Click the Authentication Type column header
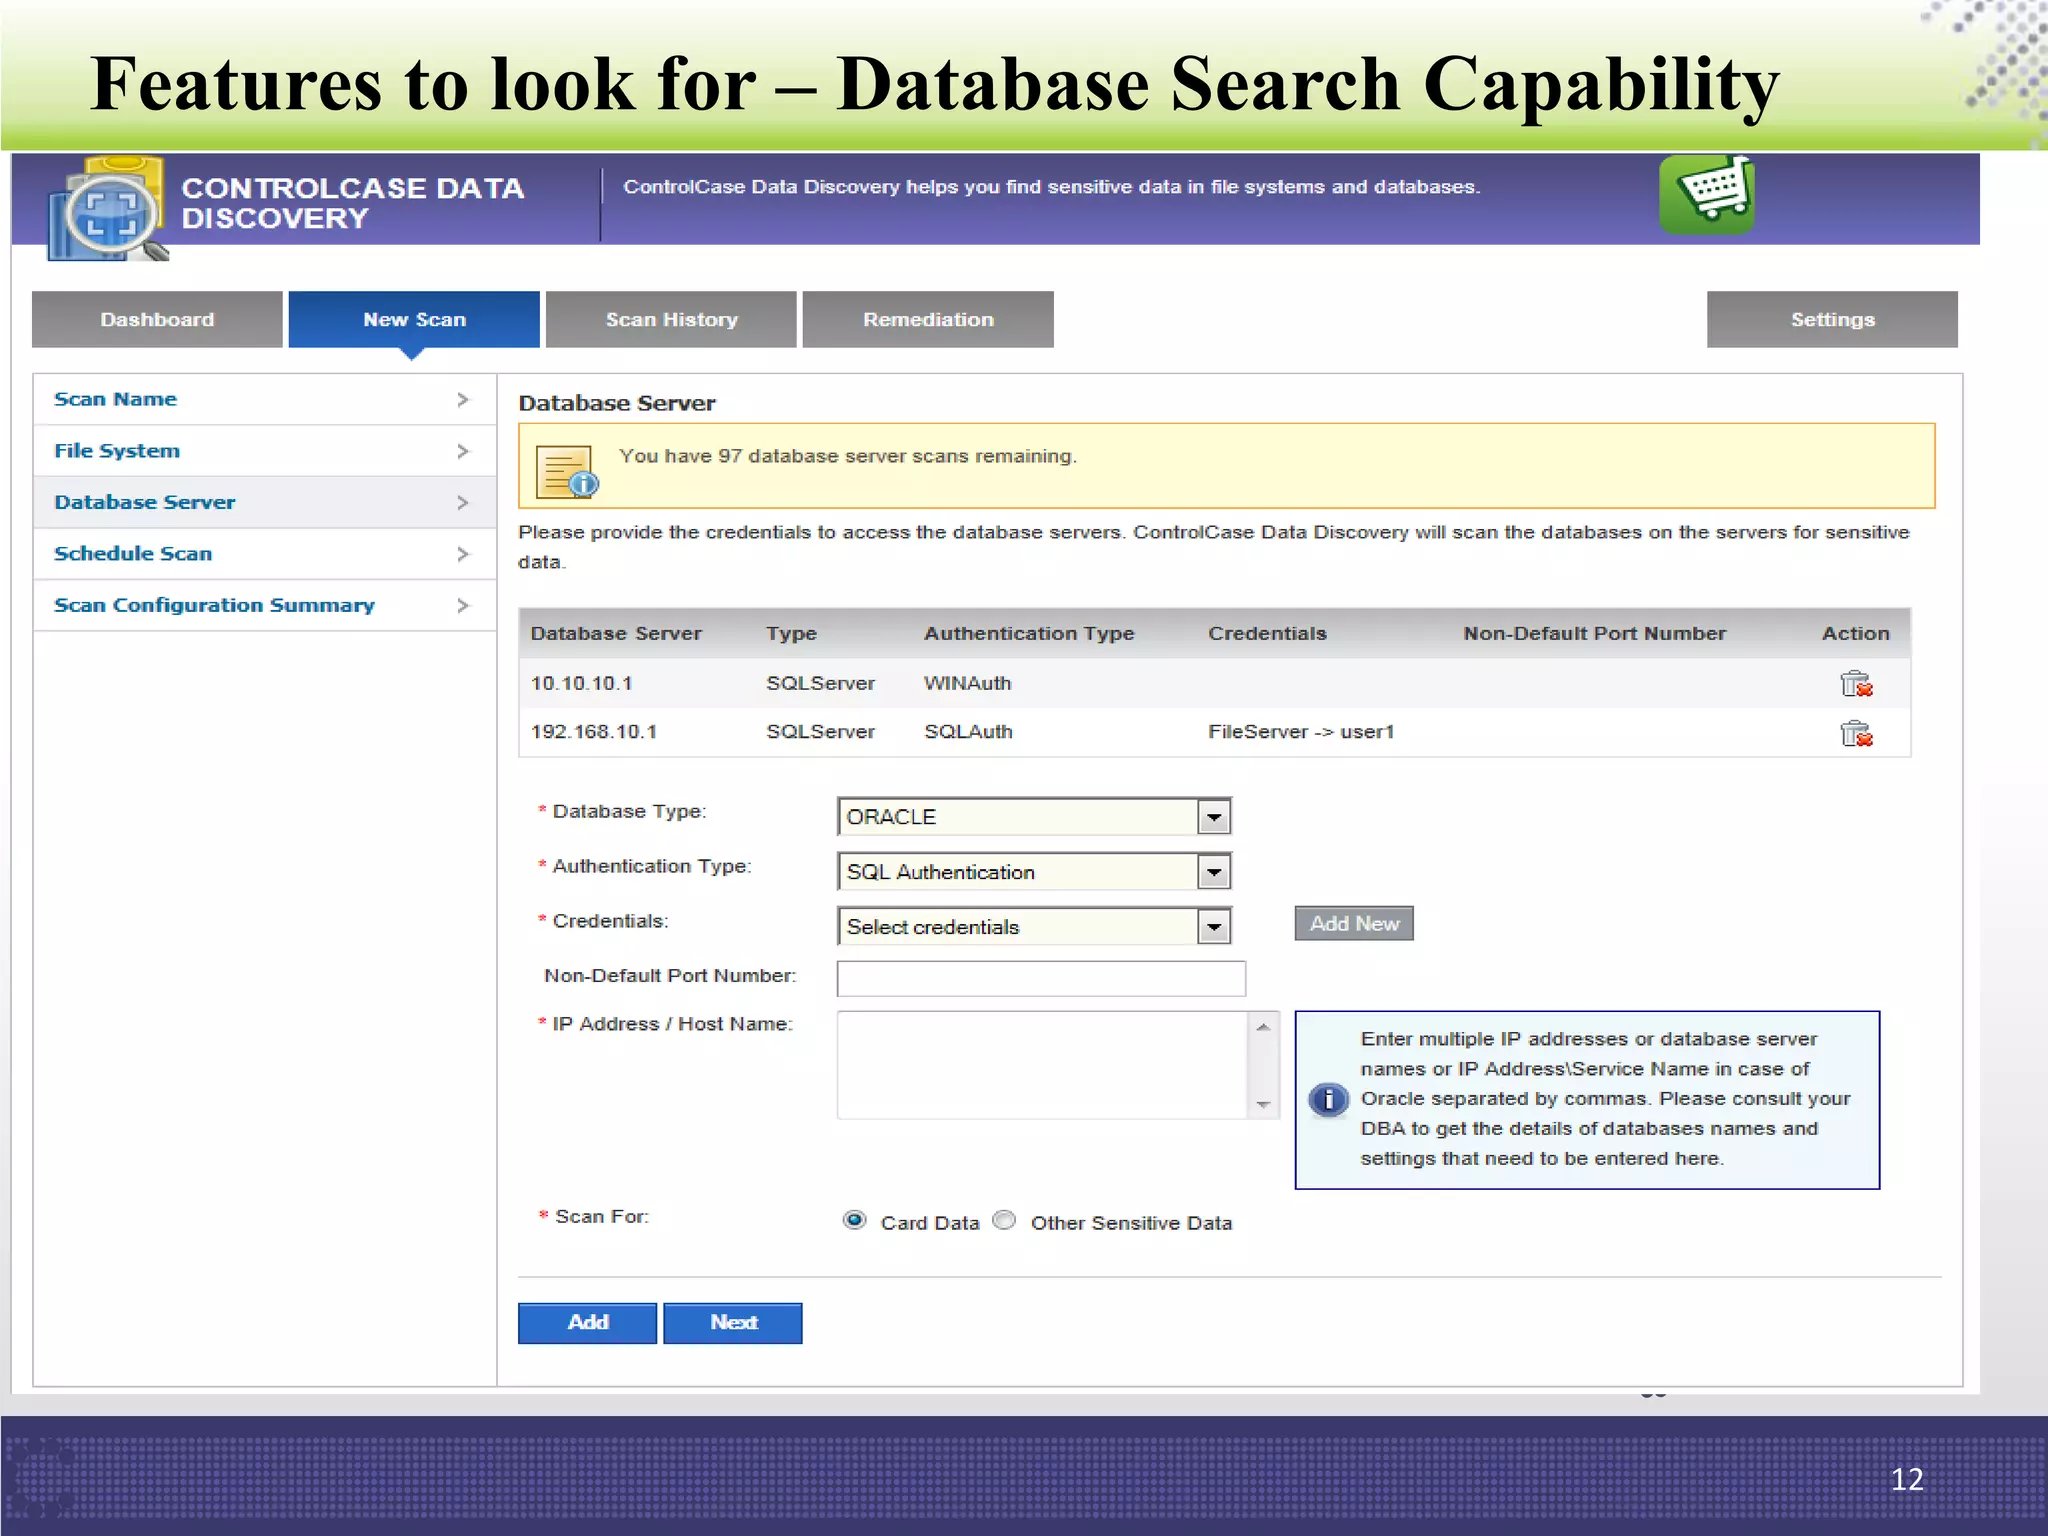 [x=1029, y=633]
